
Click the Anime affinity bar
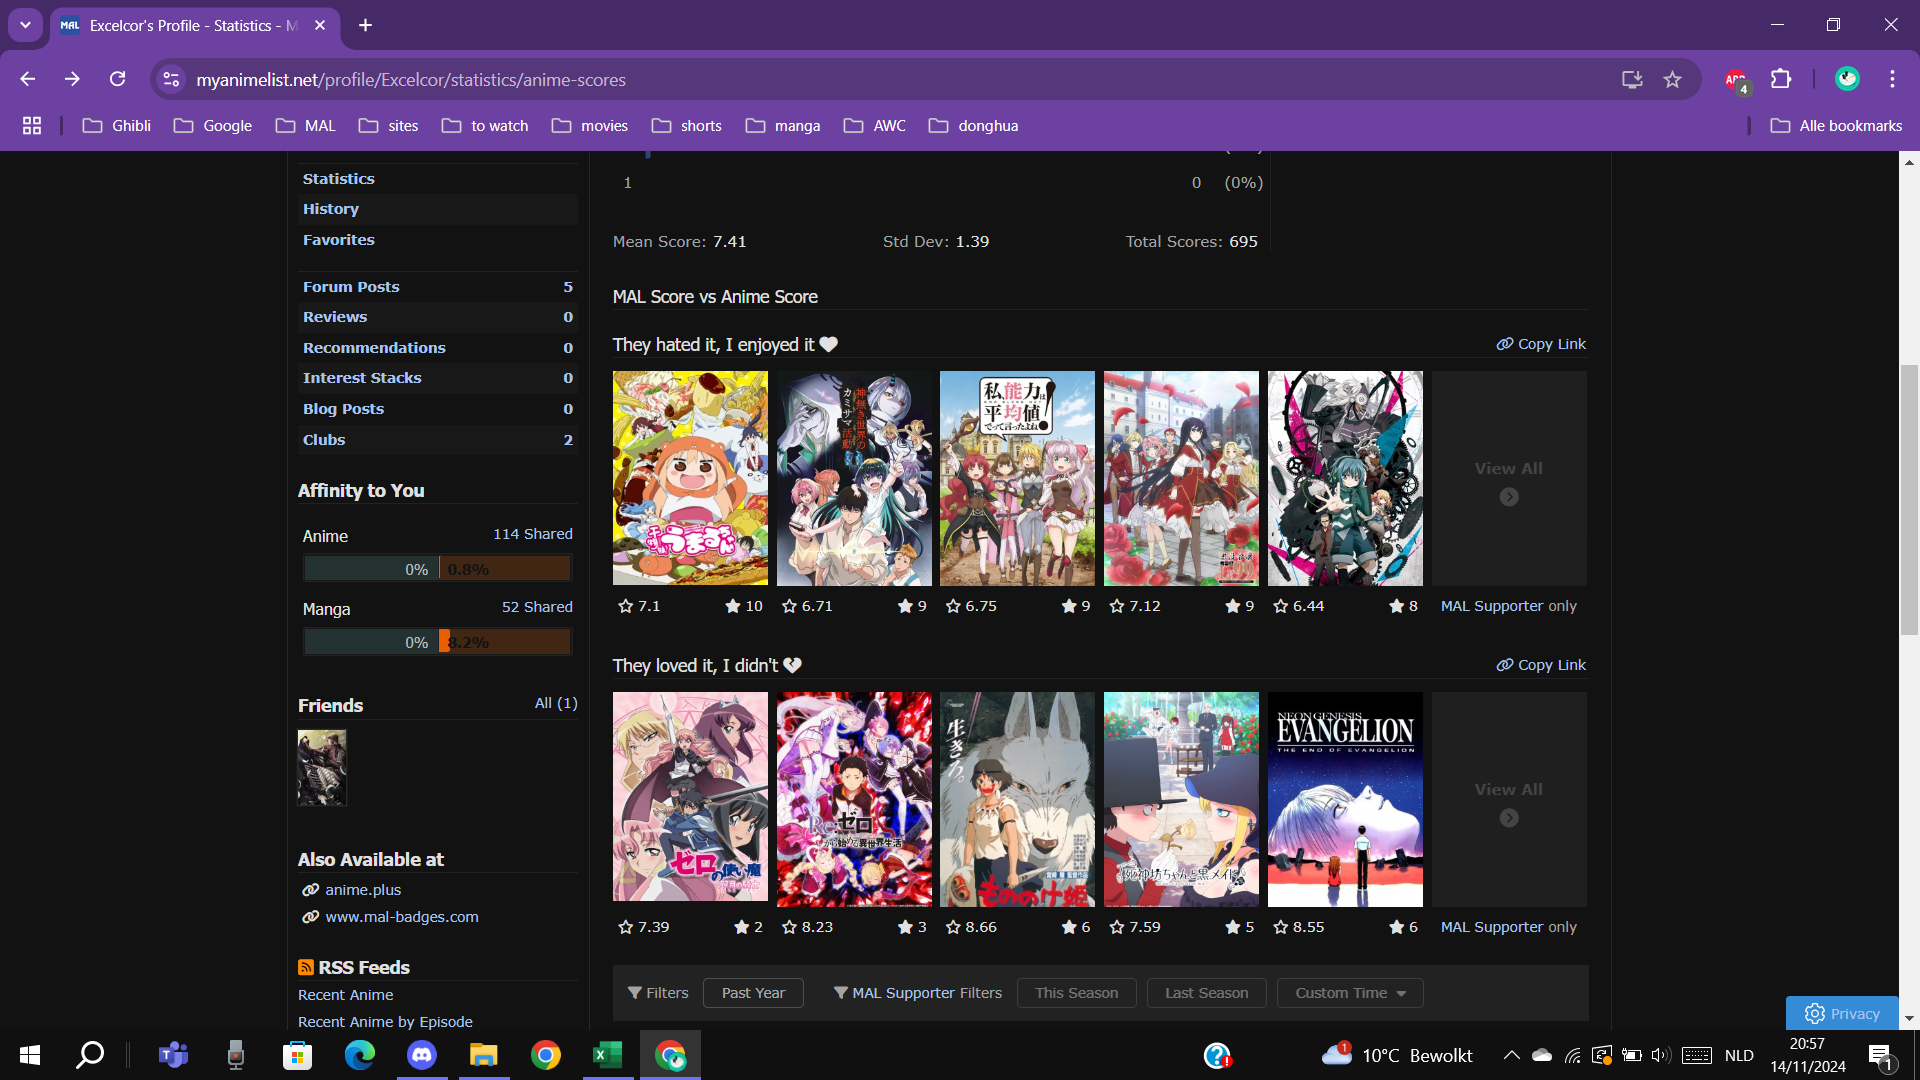point(437,568)
